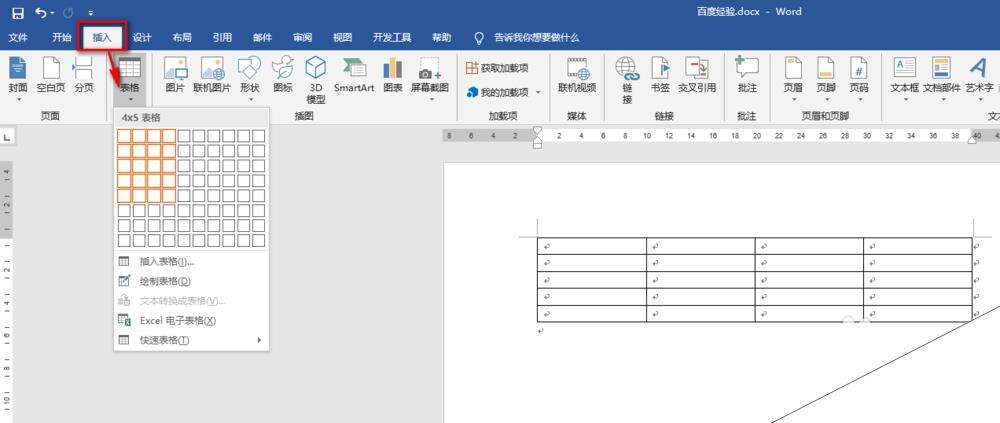The height and width of the screenshot is (423, 1000).
Task: Add a 书签 bookmark
Action: tap(660, 75)
